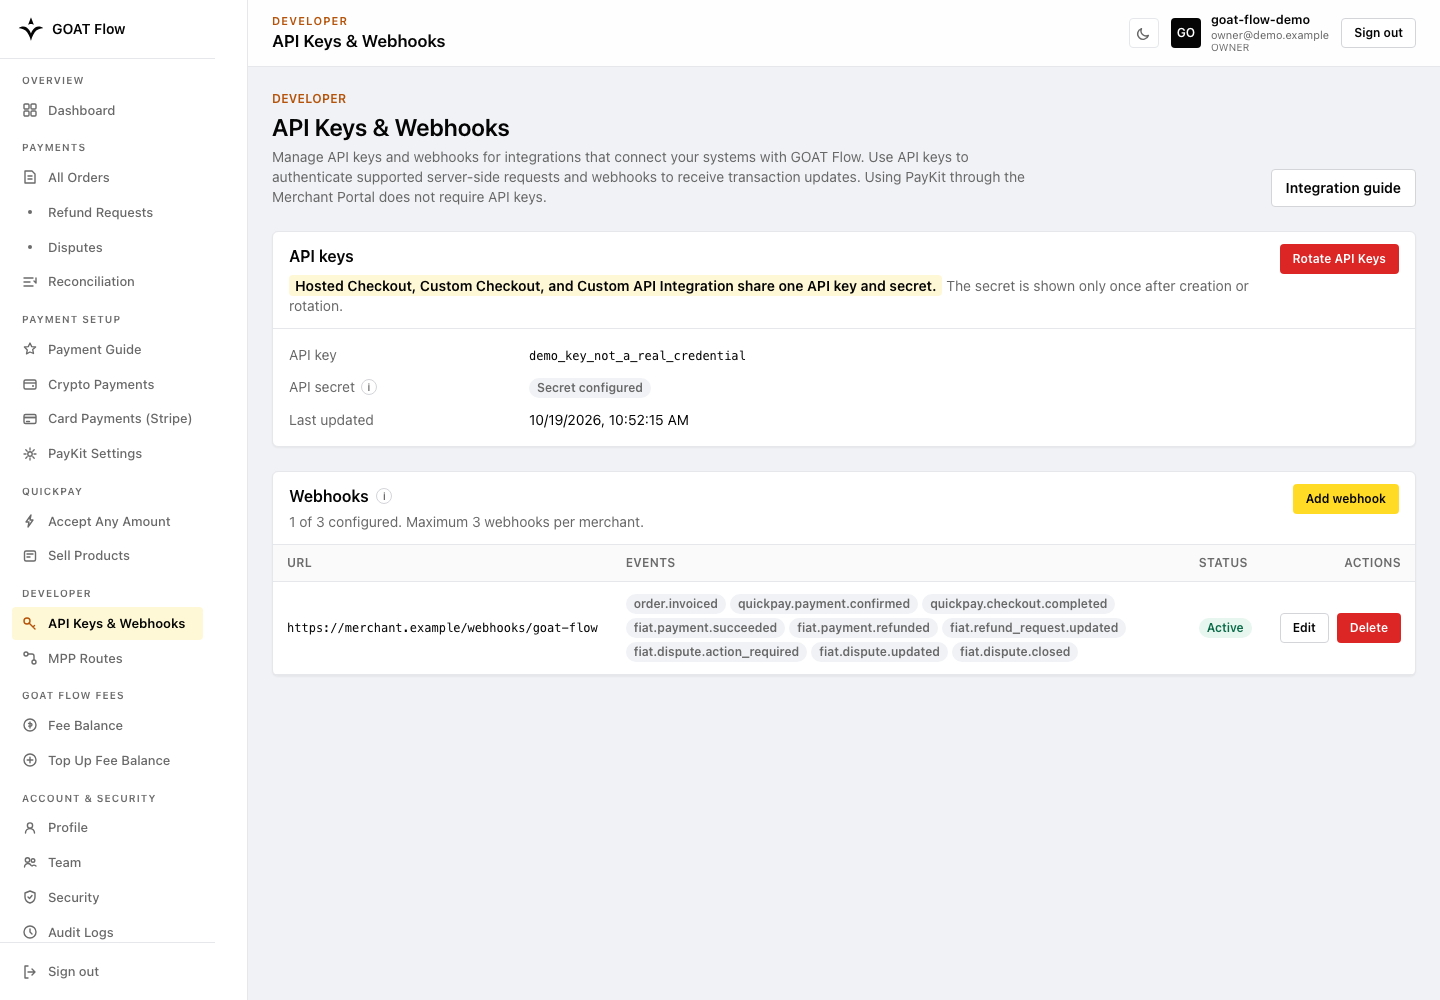Click the Audit Logs clock icon
Screen dimensions: 1440x1000
[x=30, y=932]
